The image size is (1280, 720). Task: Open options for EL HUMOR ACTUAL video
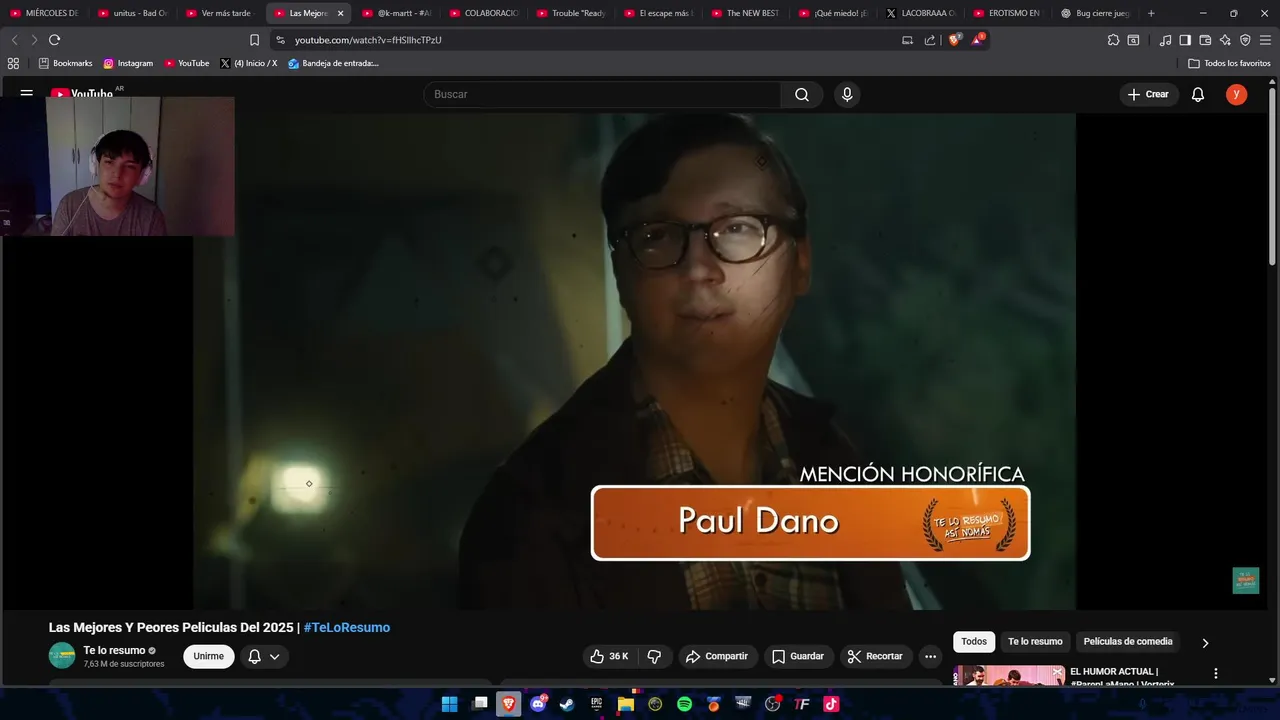(x=1216, y=674)
